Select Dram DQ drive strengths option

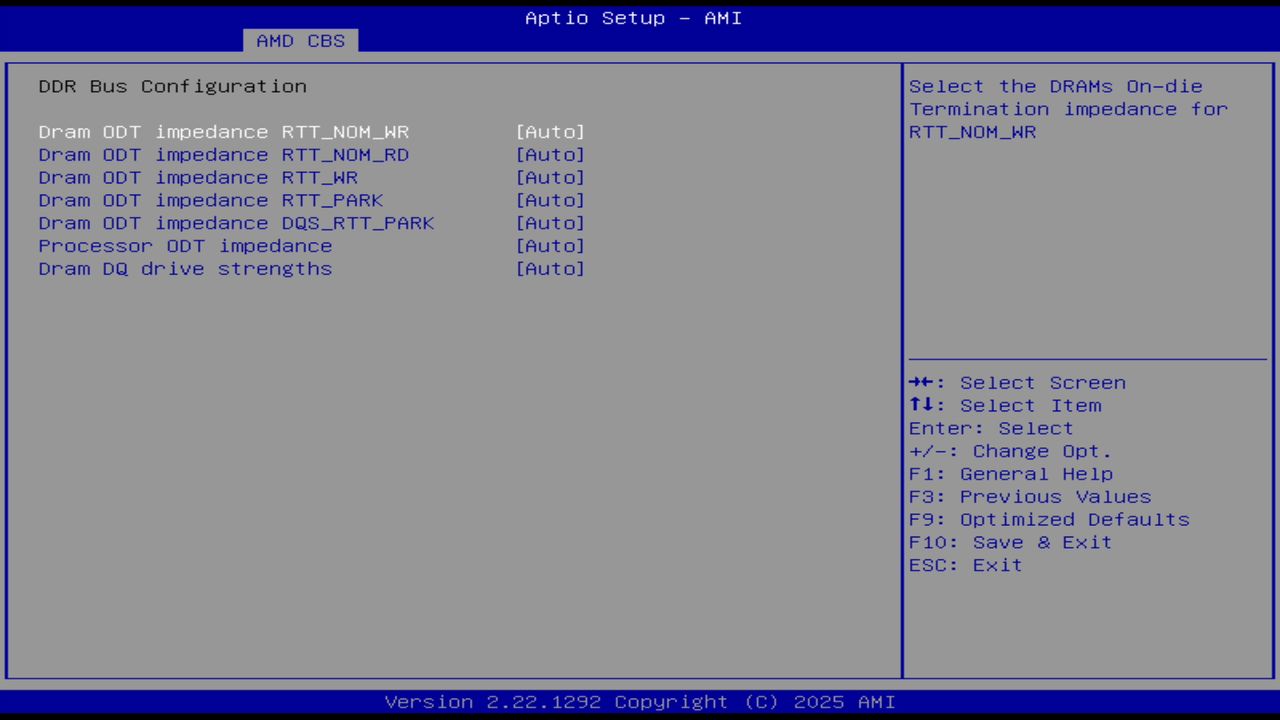[185, 269]
